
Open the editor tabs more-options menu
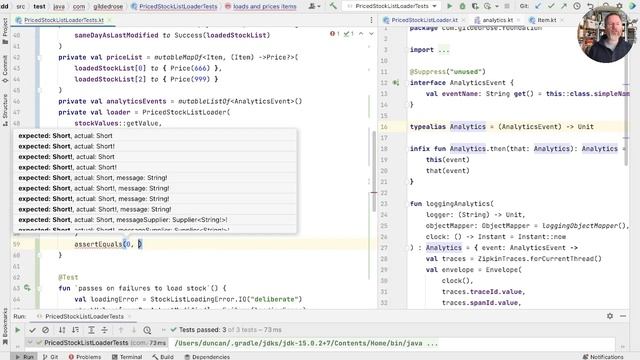(371, 20)
